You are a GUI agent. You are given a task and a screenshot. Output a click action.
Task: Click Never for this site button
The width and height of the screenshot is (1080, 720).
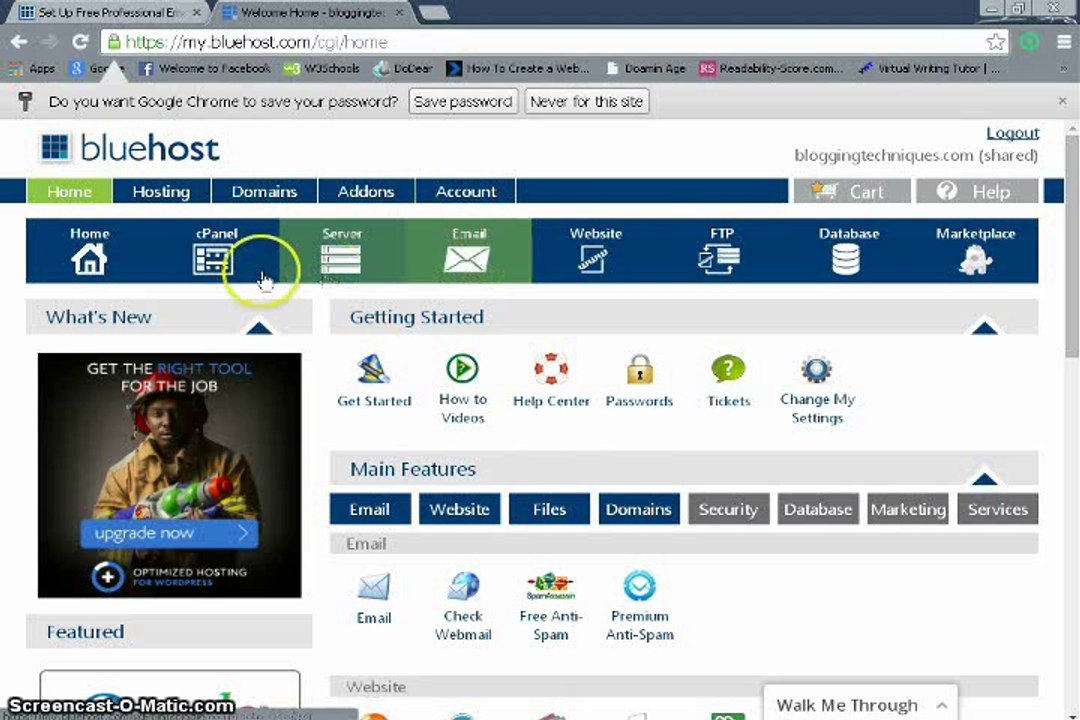point(586,101)
